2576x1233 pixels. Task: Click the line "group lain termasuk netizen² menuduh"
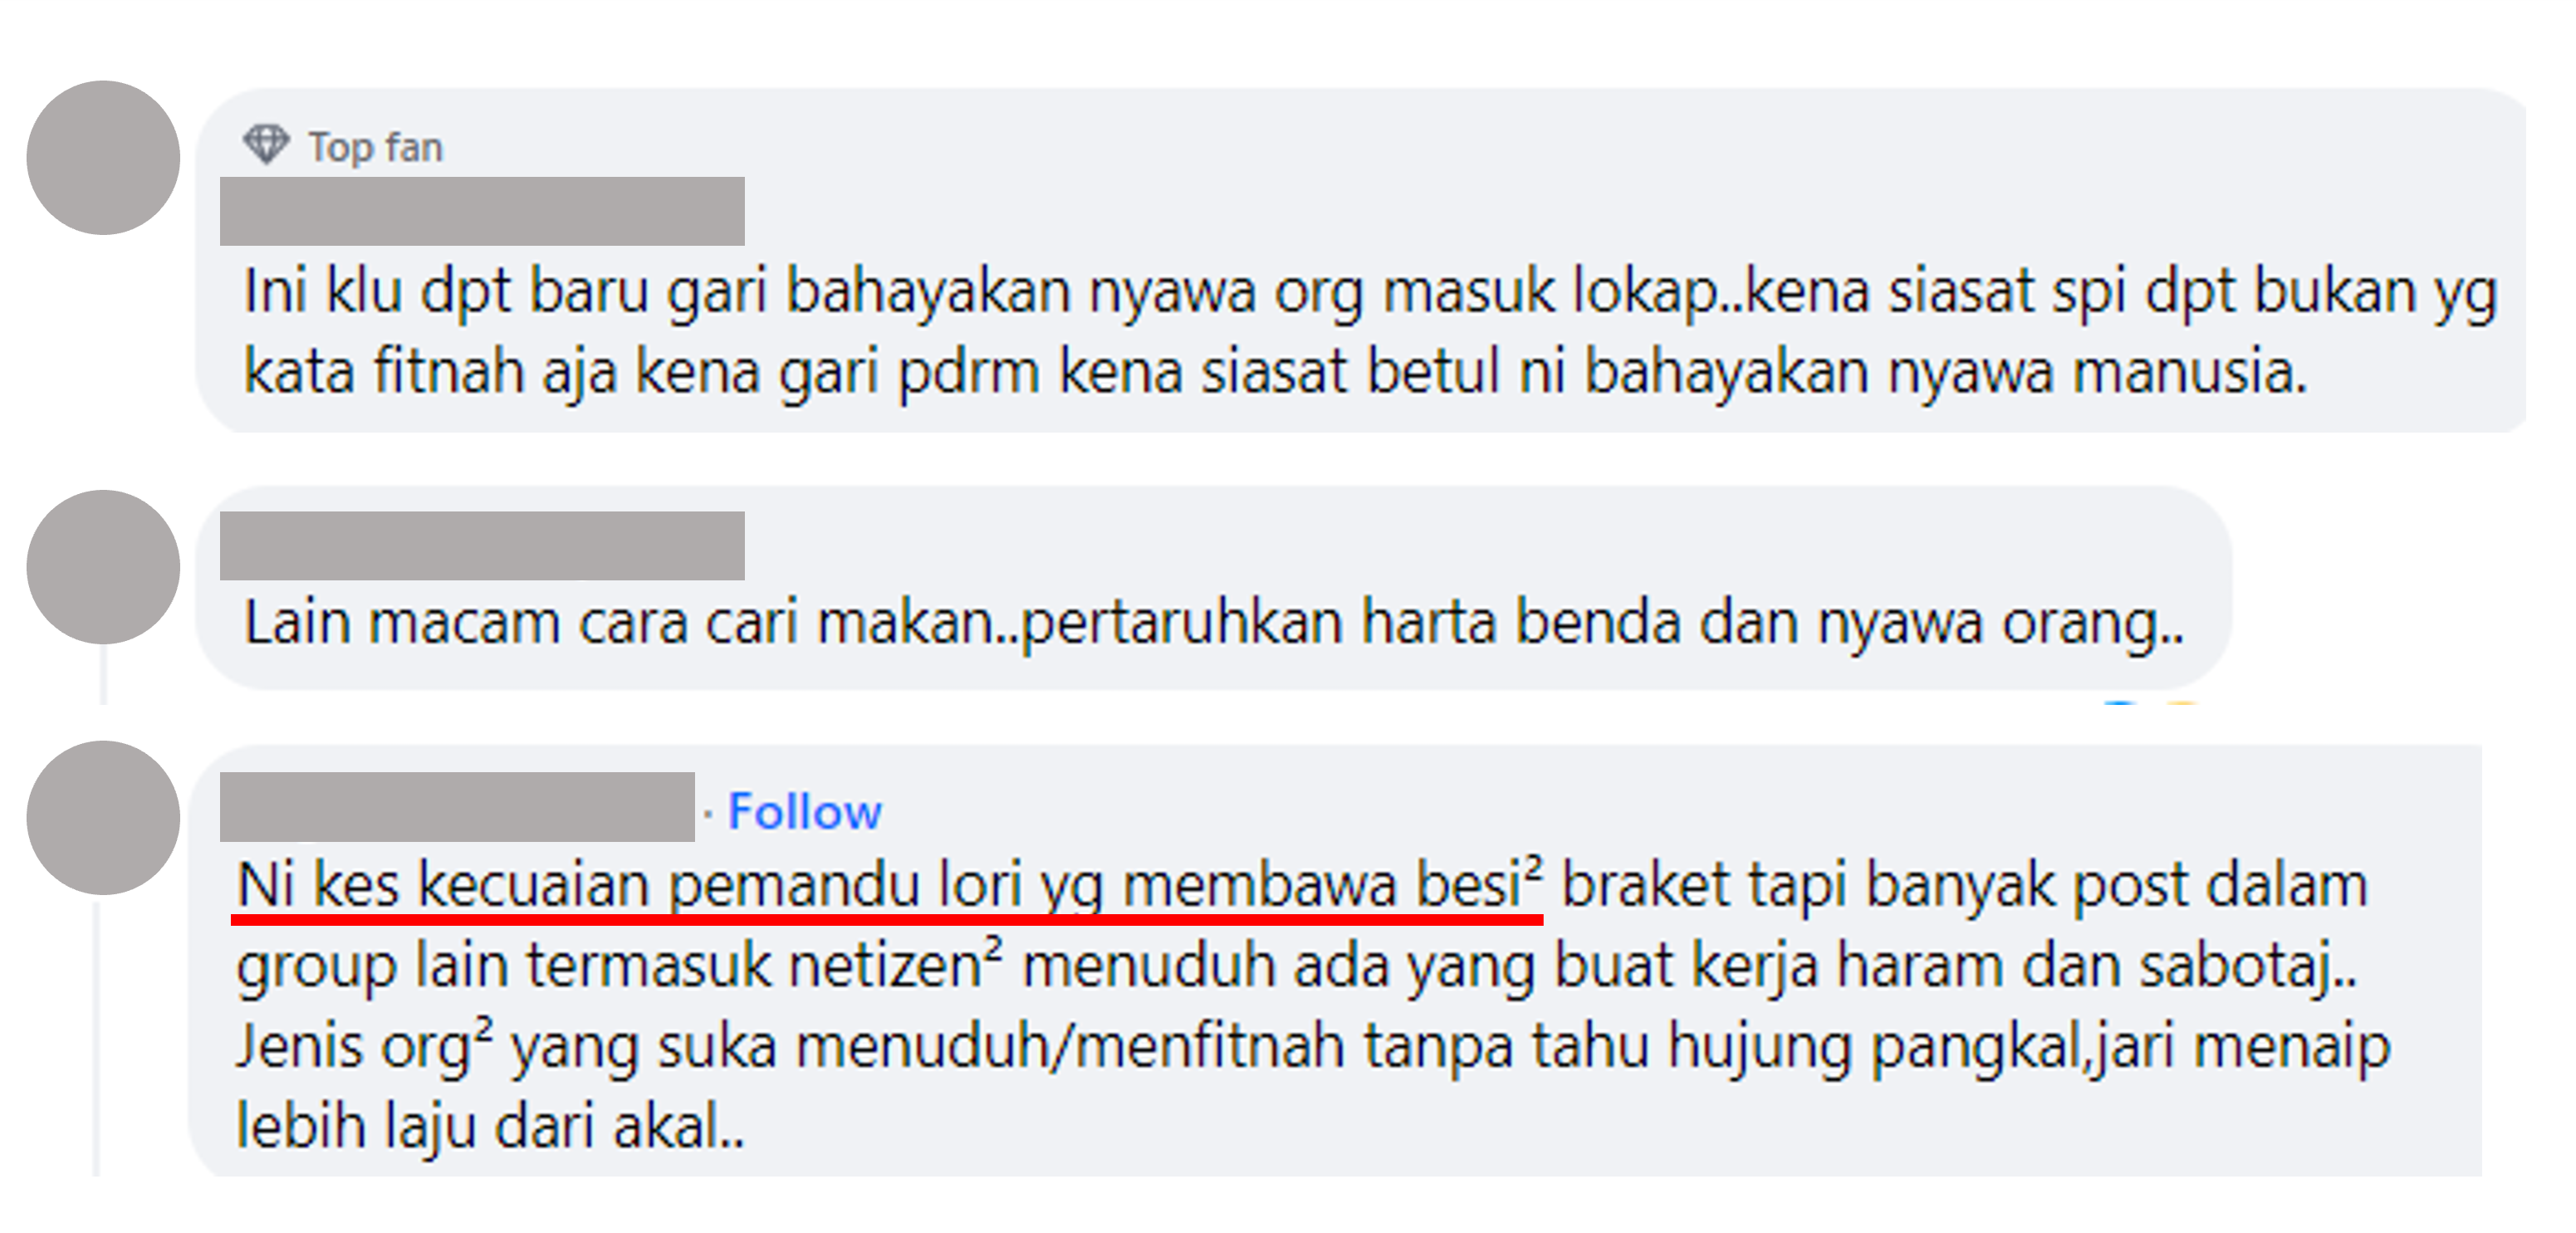click(x=1297, y=967)
